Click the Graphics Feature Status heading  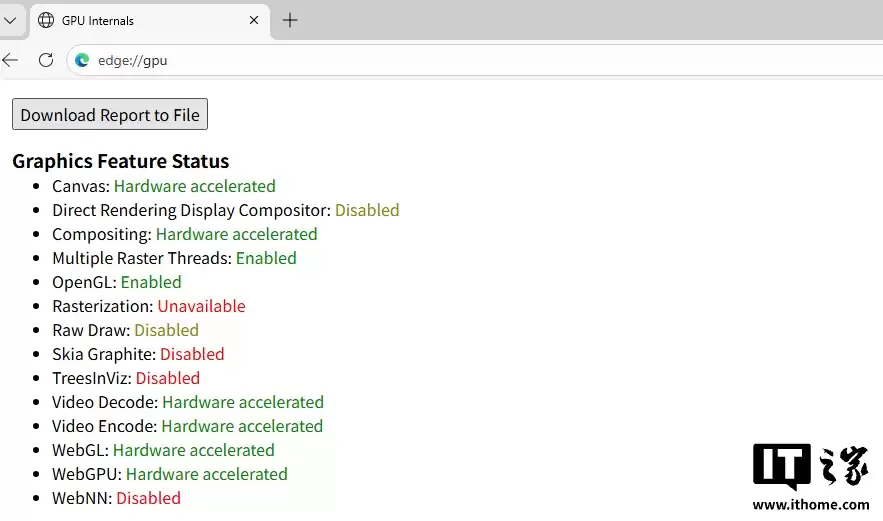[x=121, y=161]
